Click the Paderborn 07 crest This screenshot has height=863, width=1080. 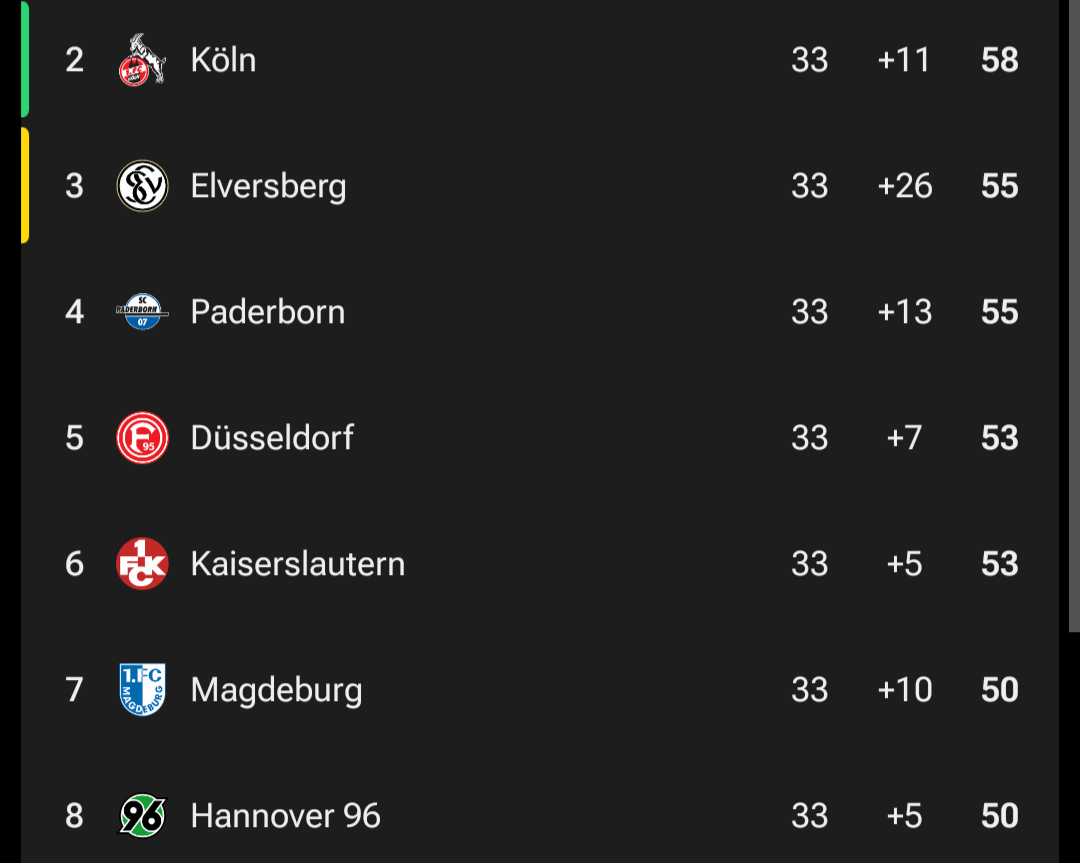pos(143,312)
